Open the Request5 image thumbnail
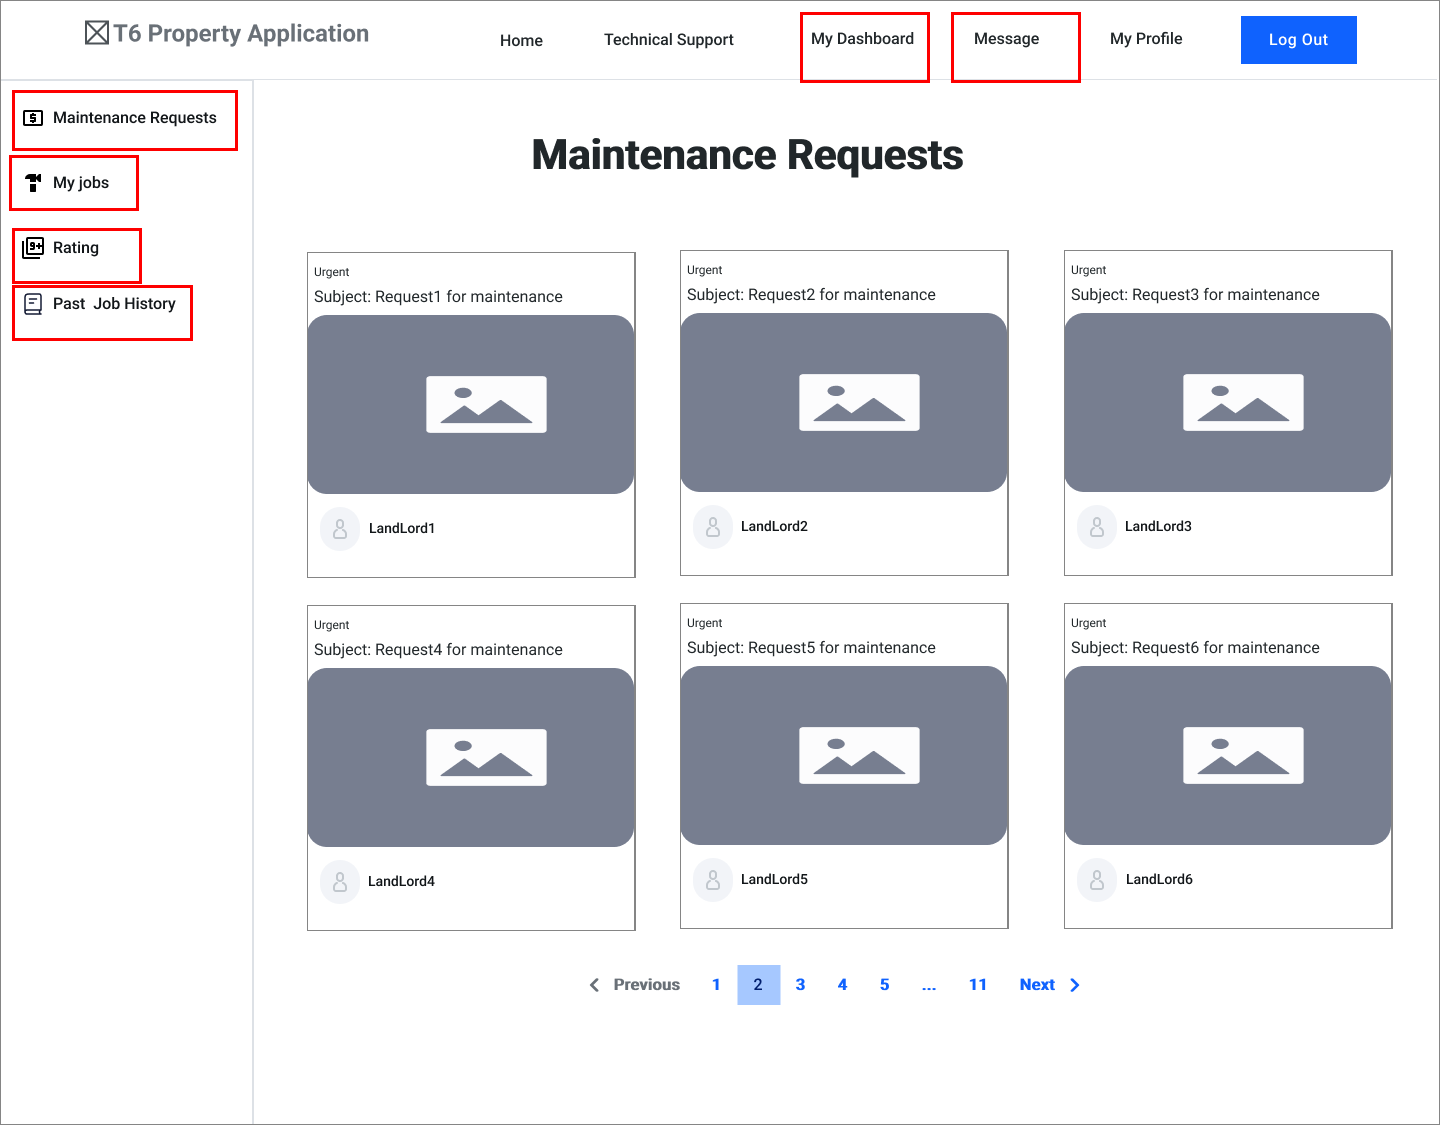The image size is (1440, 1125). (x=844, y=756)
